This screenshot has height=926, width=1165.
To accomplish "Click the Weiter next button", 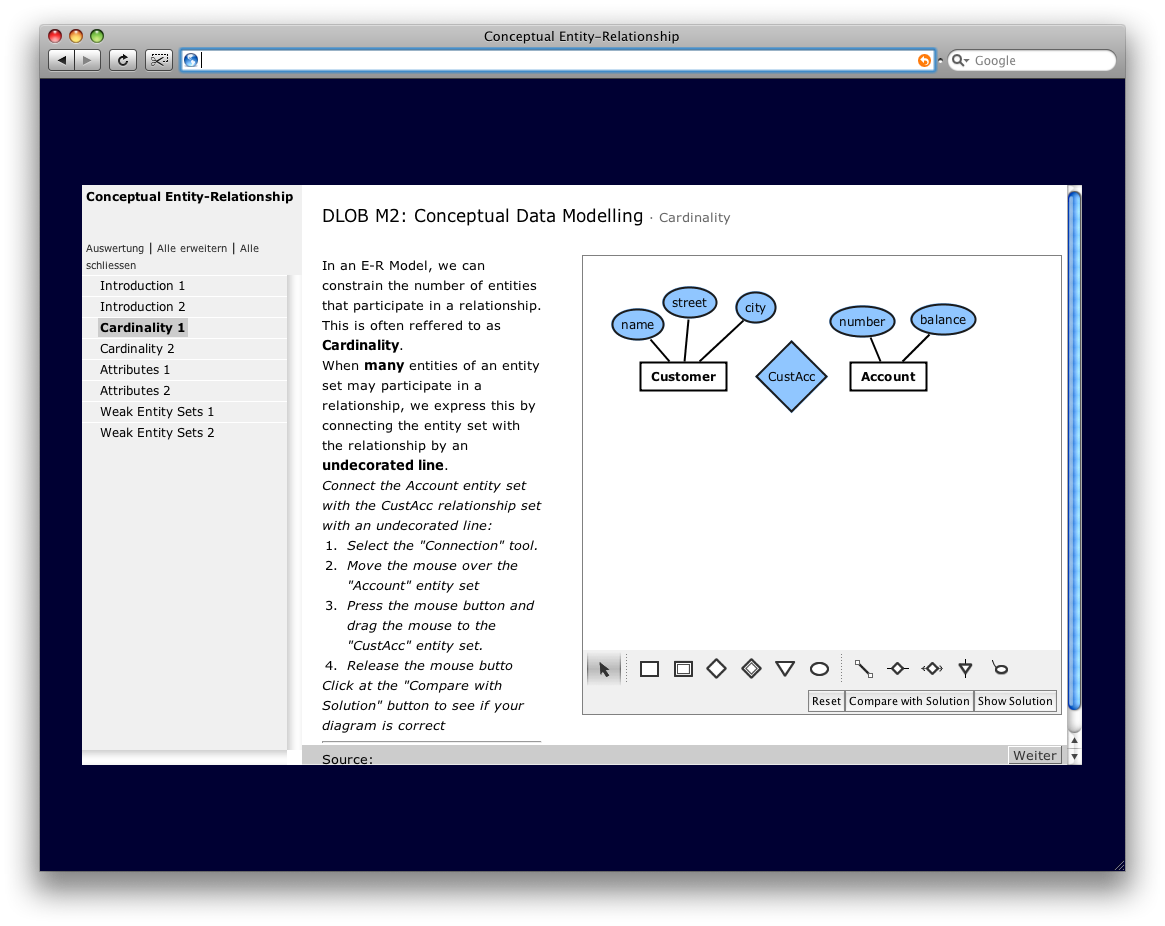I will pyautogui.click(x=1034, y=755).
